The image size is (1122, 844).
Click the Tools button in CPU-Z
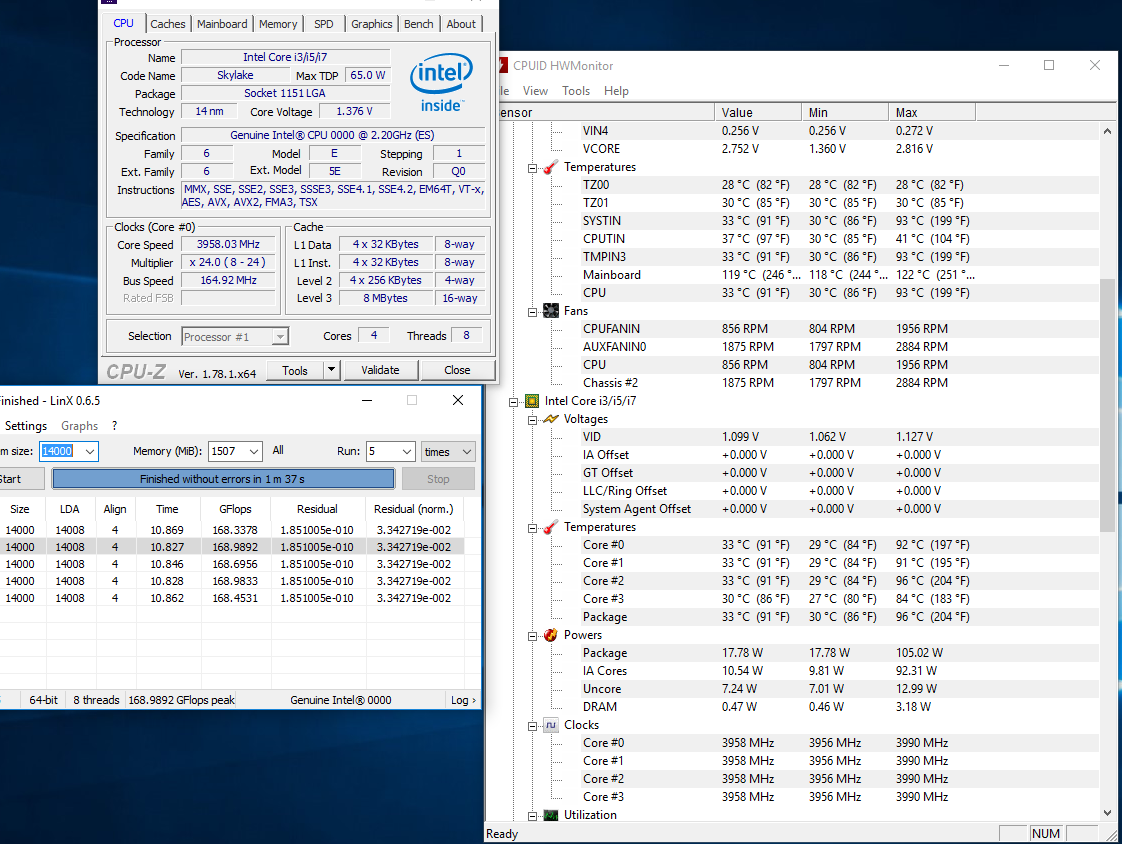coord(295,370)
